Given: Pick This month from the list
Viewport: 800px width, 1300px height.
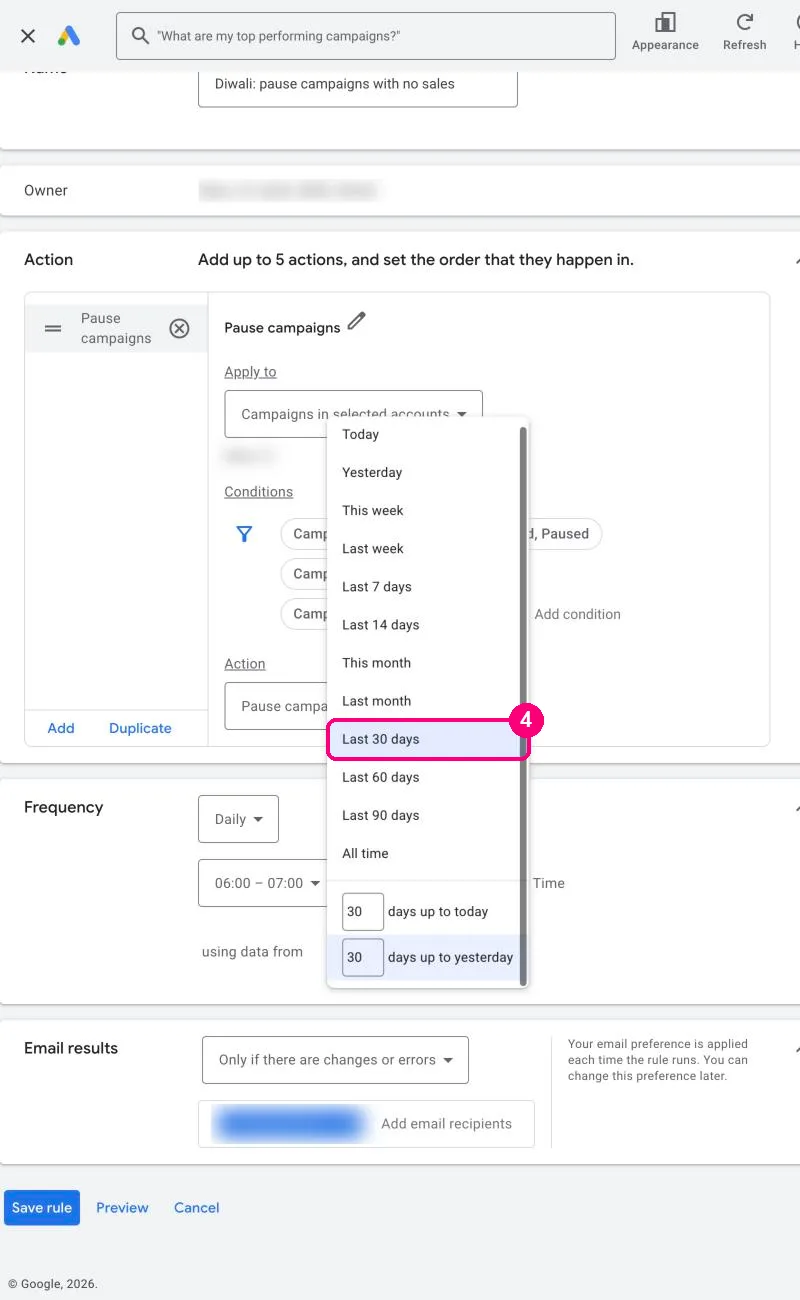Looking at the screenshot, I should tap(423, 663).
